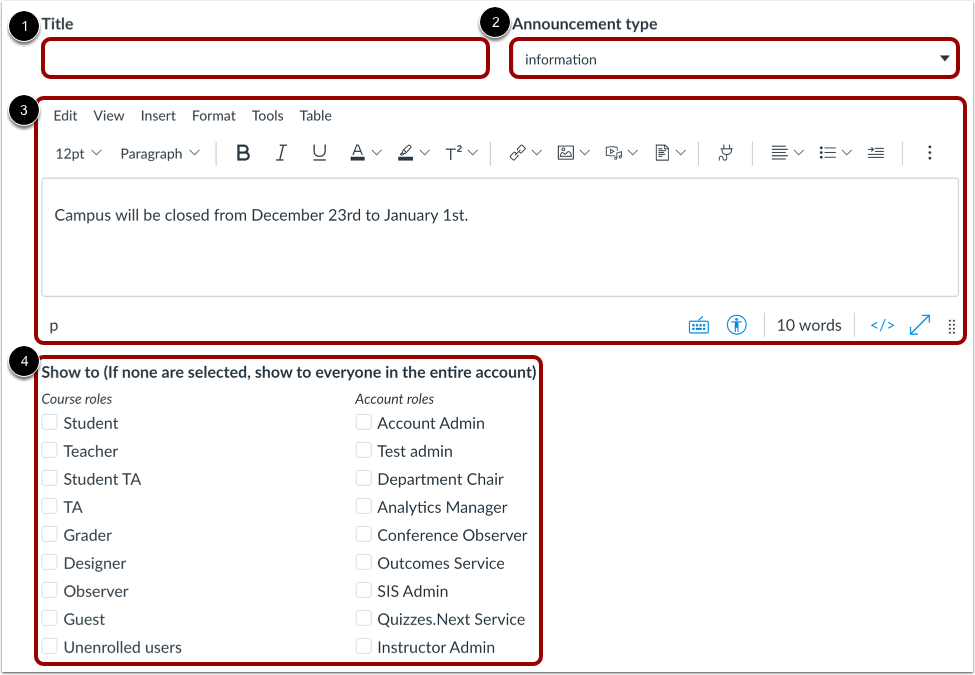Open the font size dropdown
975x675 pixels.
coord(77,152)
